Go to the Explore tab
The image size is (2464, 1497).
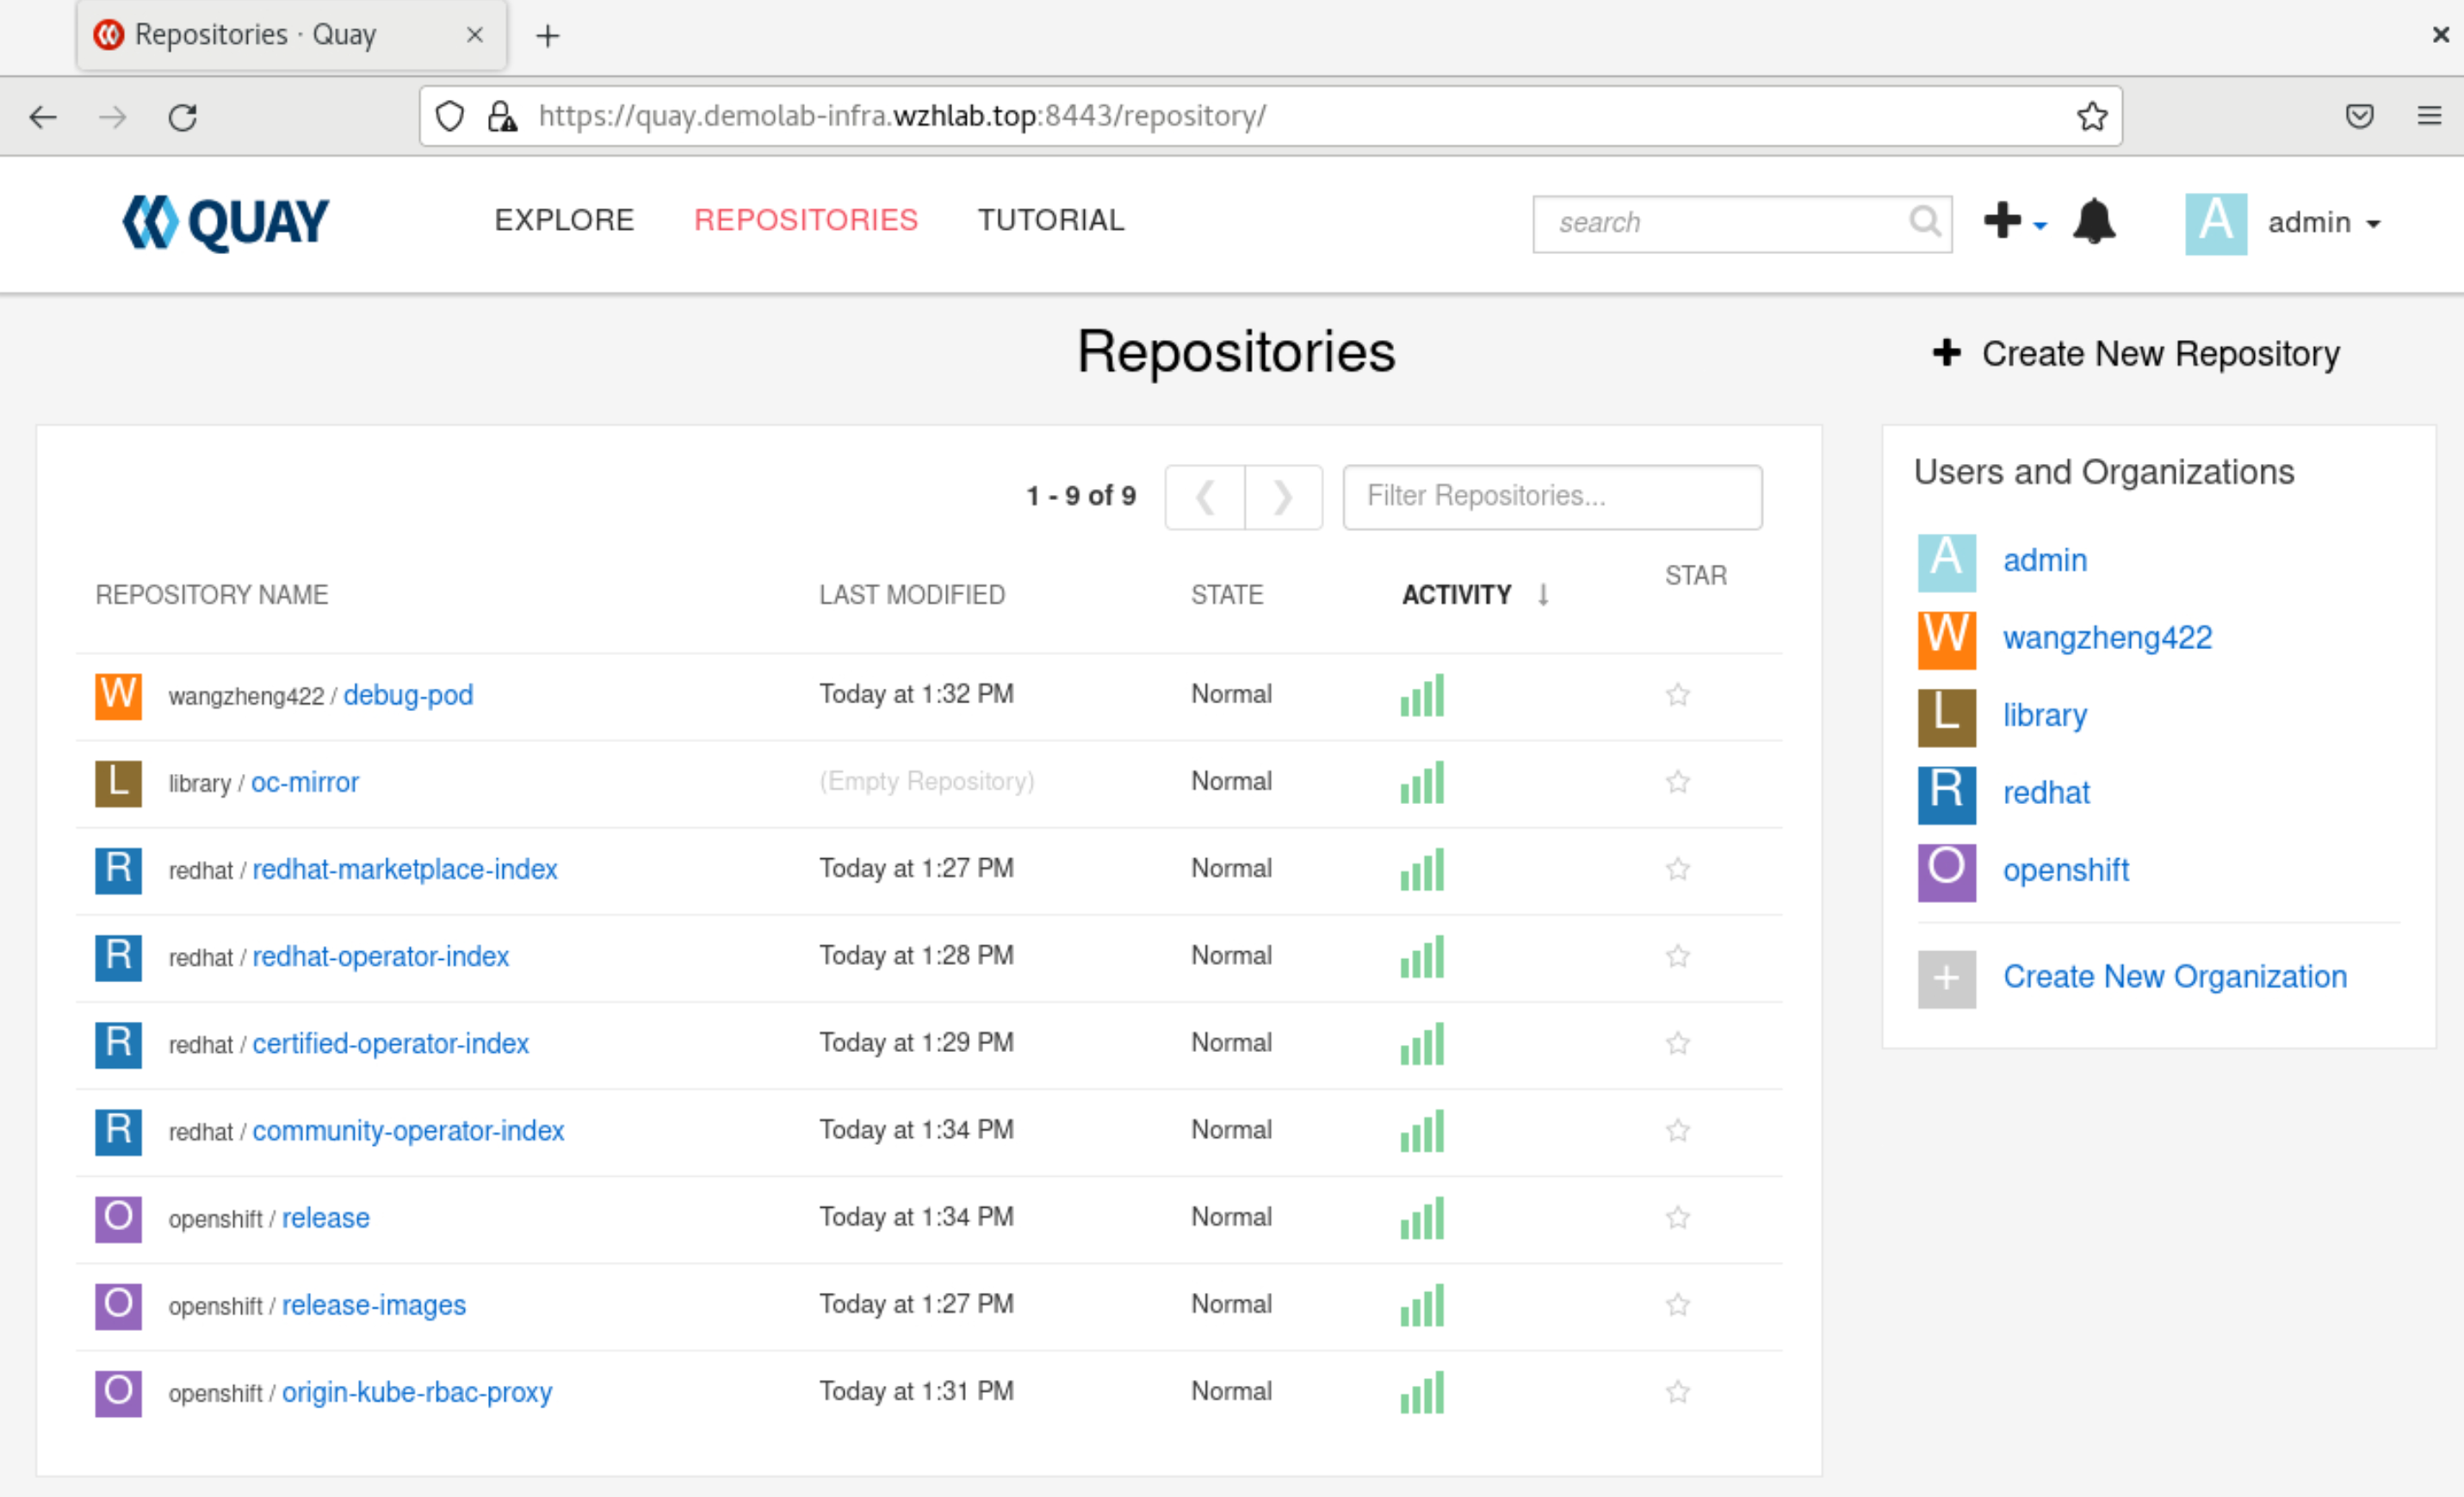tap(564, 220)
